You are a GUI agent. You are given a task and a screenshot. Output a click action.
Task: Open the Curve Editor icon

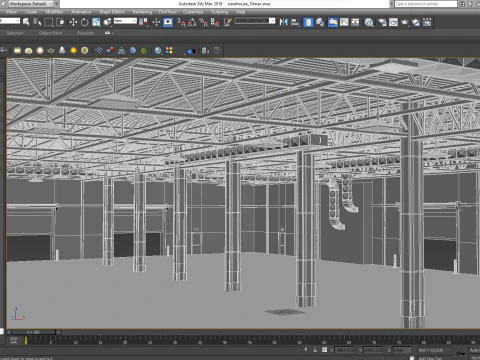tap(344, 22)
